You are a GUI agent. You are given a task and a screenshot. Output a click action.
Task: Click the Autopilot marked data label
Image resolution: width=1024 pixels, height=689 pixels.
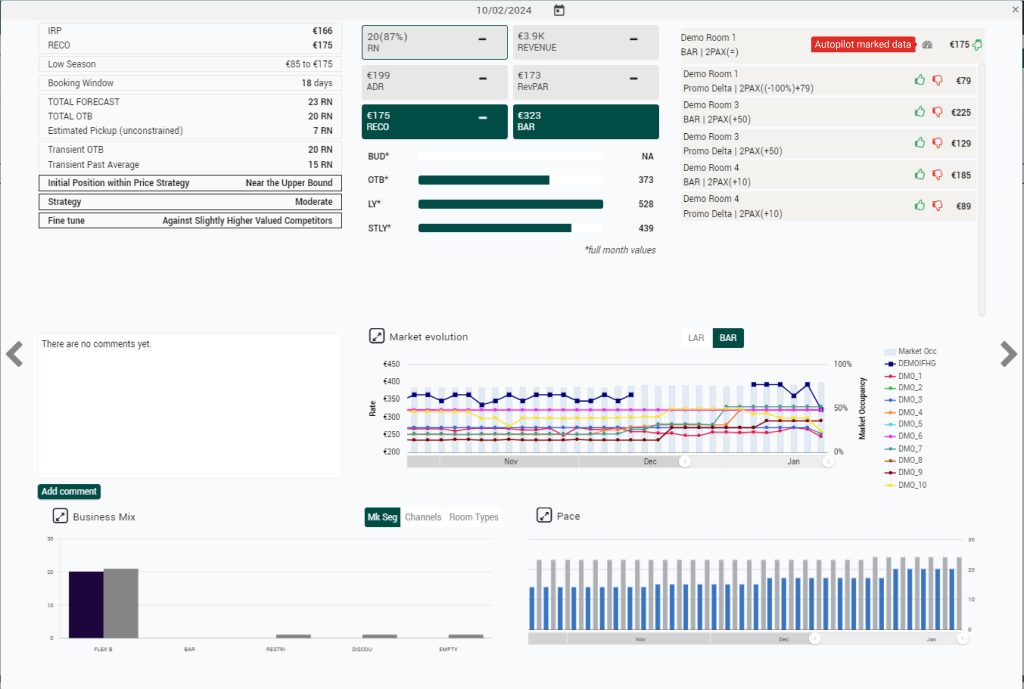pyautogui.click(x=862, y=44)
